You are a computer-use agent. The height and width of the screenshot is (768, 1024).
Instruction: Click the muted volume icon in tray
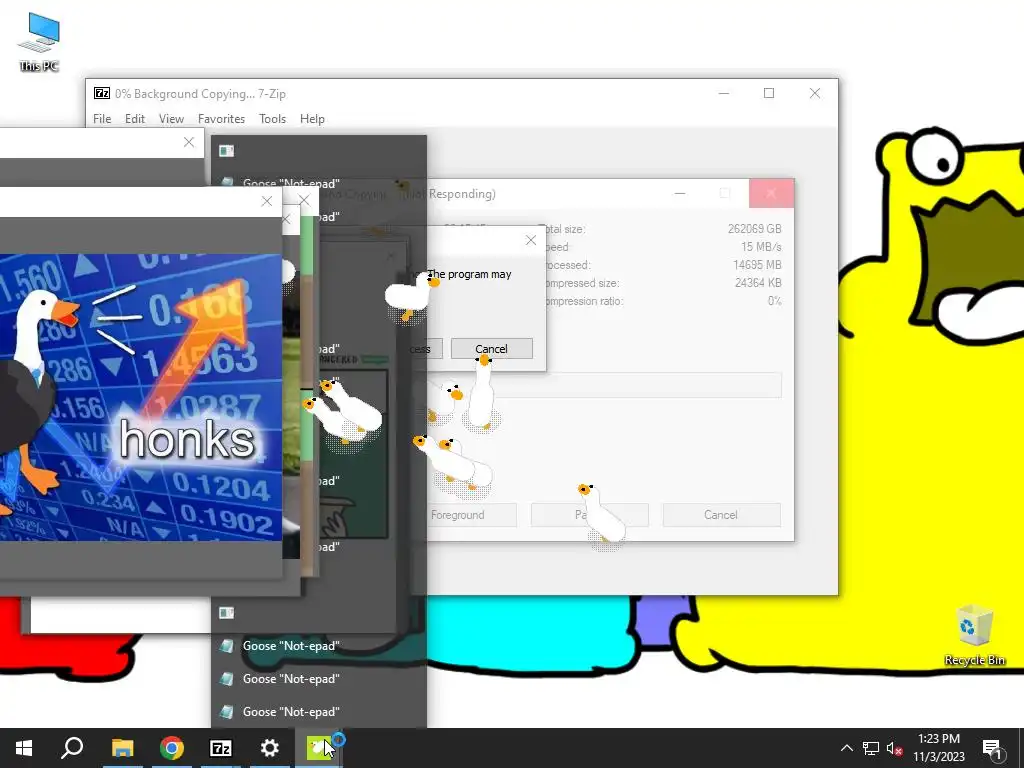point(894,748)
